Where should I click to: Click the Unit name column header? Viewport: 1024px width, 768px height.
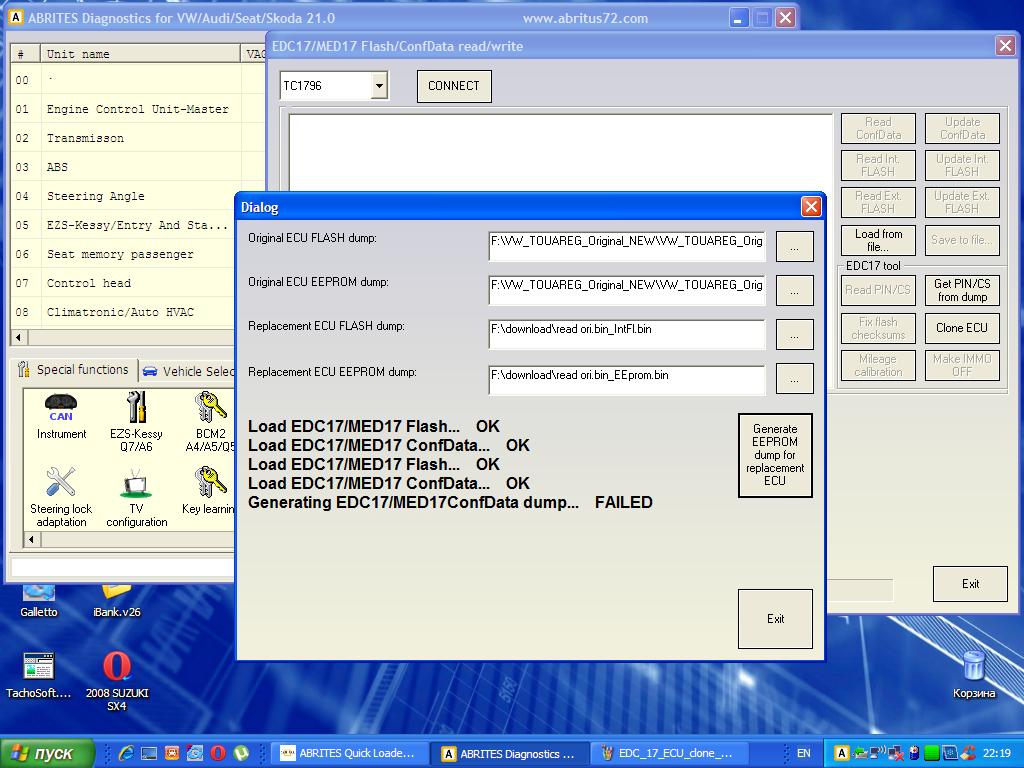140,54
